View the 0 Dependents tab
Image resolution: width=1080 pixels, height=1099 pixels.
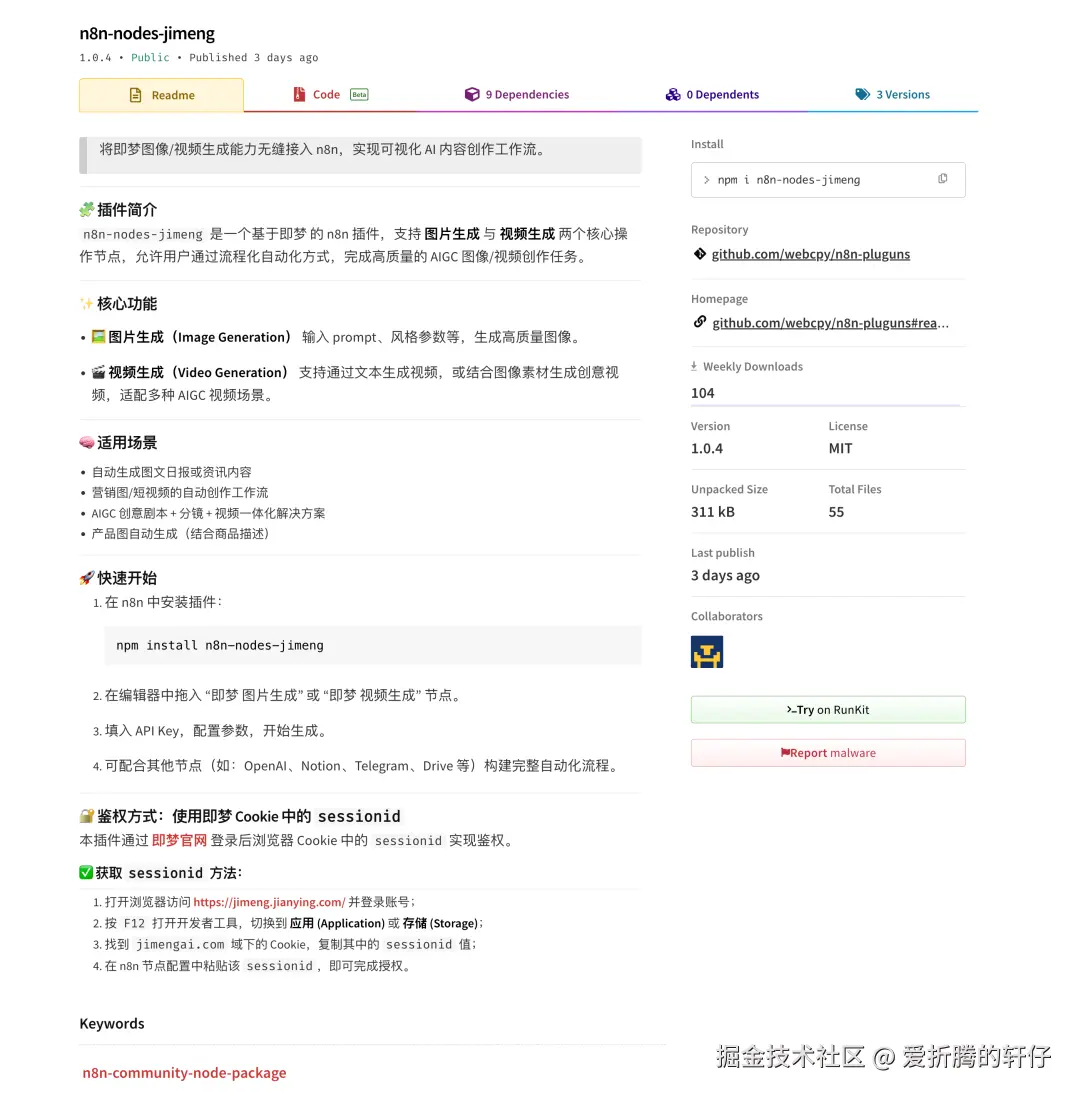pos(712,95)
